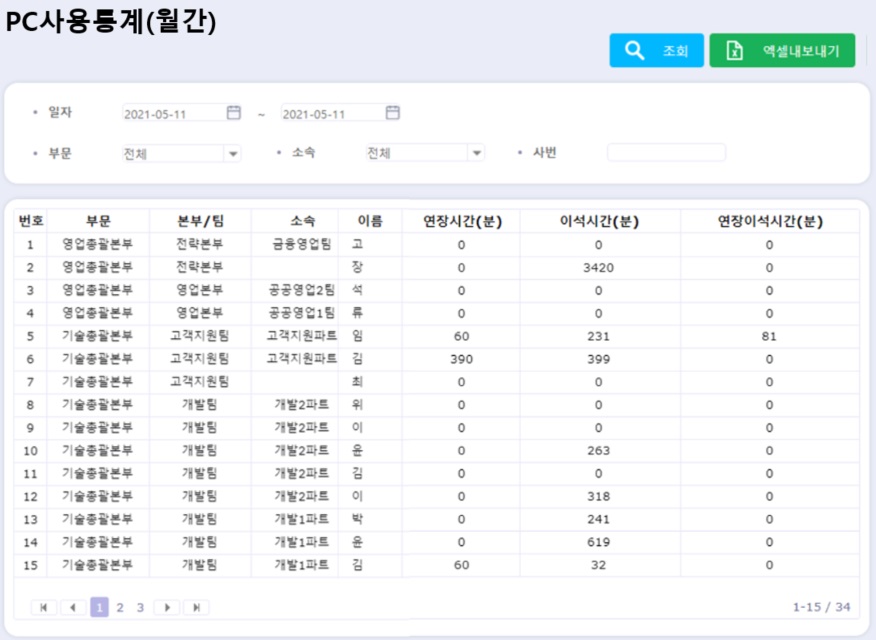This screenshot has height=640, width=876.
Task: Click the name 고 in row 1
Action: pos(357,244)
